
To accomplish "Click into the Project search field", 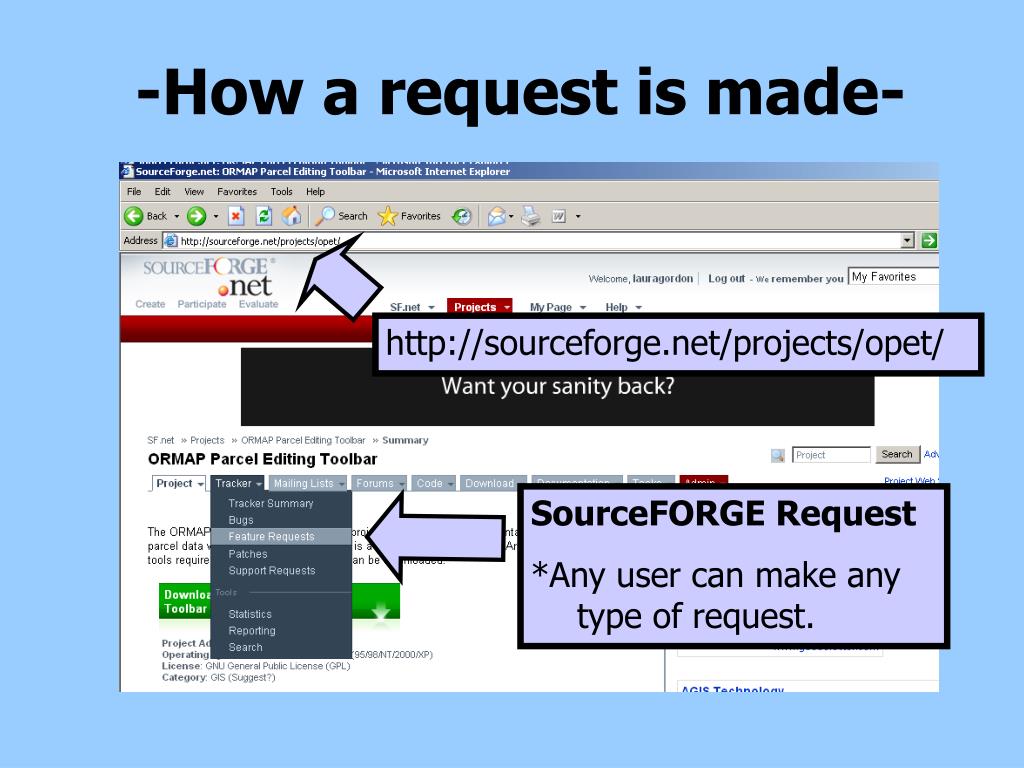I will point(831,455).
